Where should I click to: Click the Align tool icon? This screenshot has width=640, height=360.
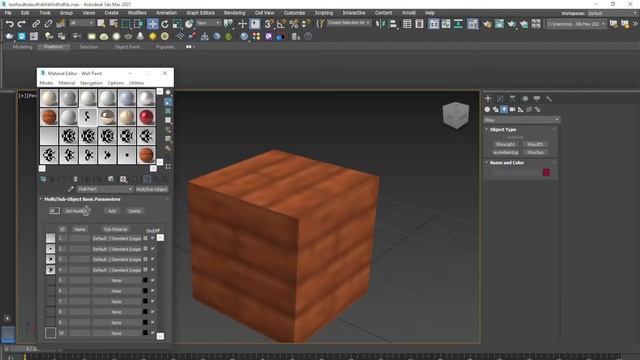[x=393, y=24]
